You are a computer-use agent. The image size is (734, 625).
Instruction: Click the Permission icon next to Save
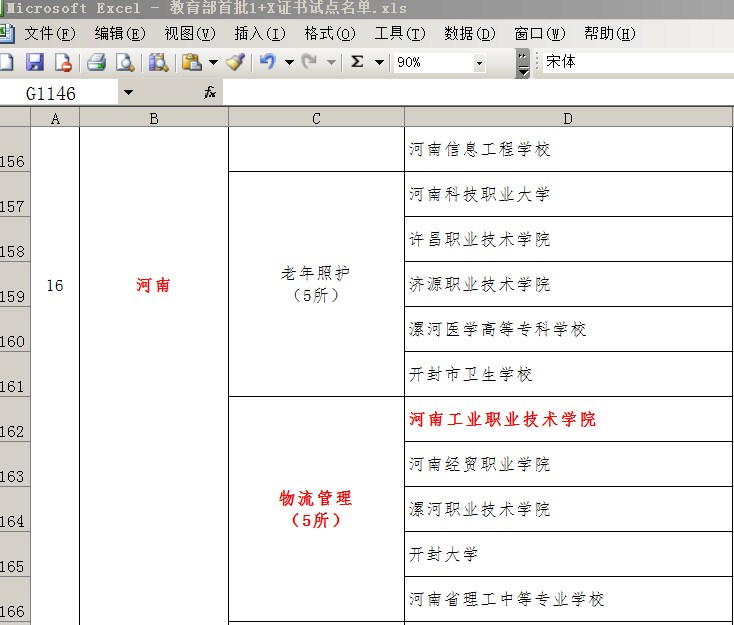point(63,62)
